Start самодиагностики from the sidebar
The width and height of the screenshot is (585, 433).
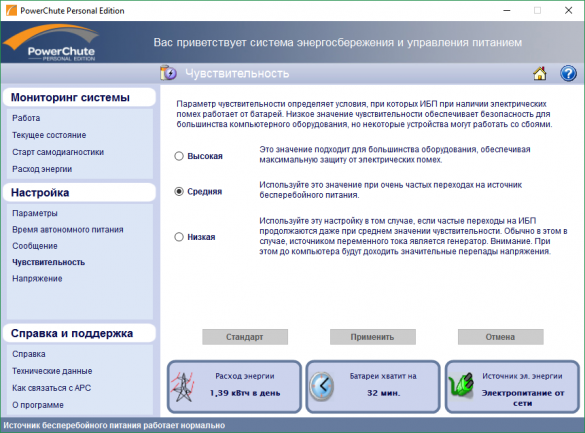tap(58, 152)
